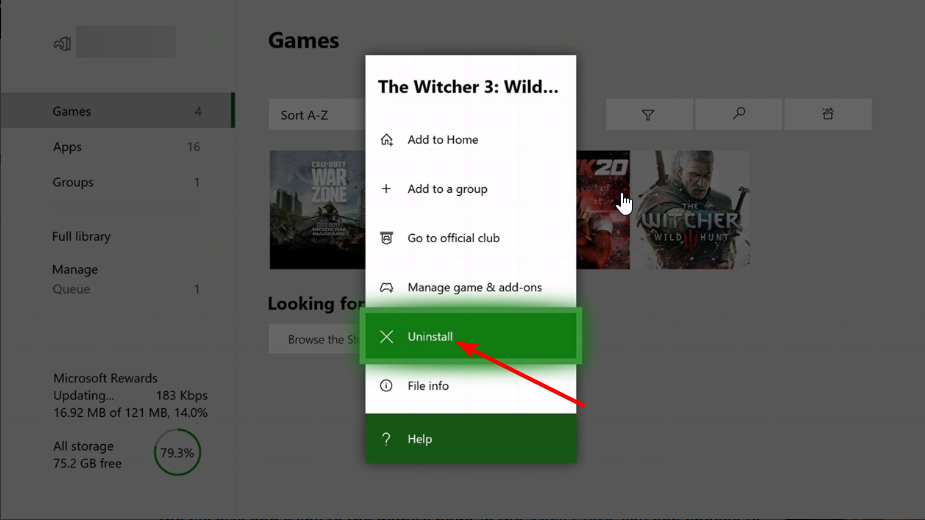Open File info entry
Screen dimensions: 925x520
pyautogui.click(x=471, y=385)
